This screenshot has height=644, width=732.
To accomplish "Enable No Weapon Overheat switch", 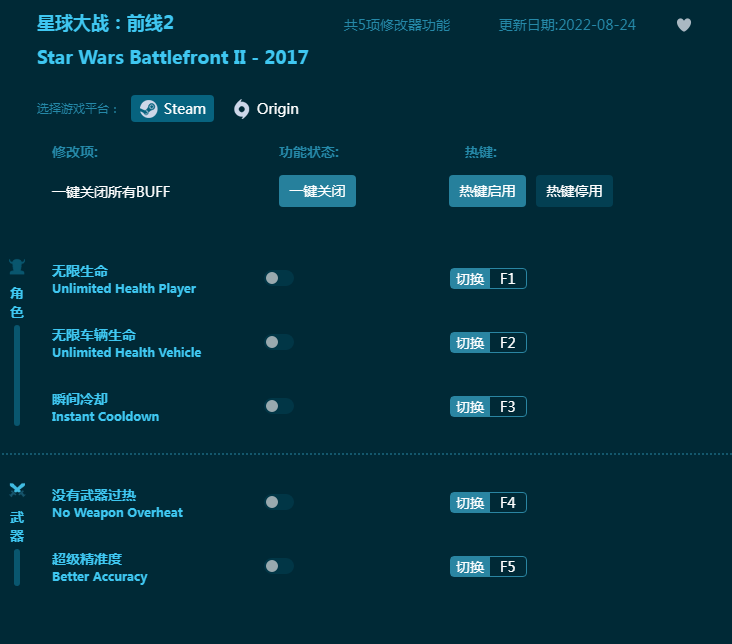I will coord(279,502).
